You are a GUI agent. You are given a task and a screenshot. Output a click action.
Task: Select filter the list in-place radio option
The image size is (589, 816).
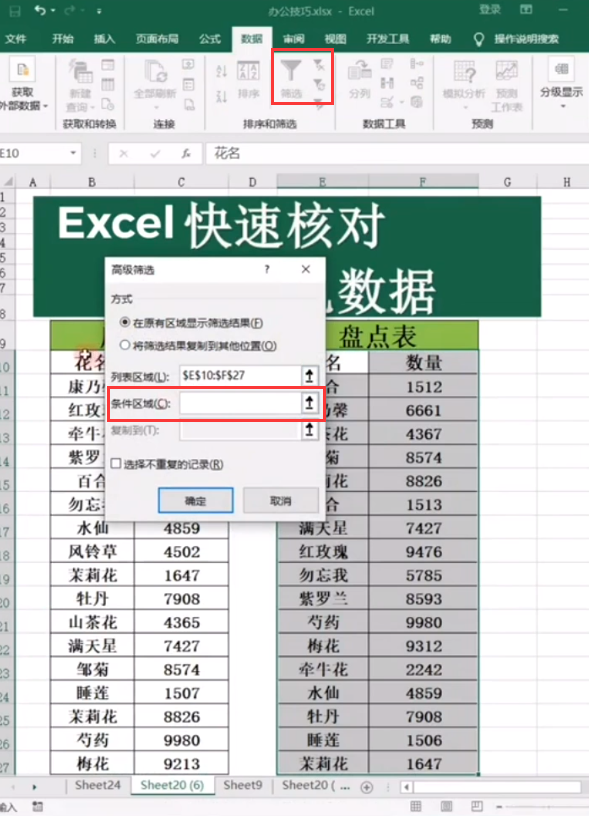[x=124, y=323]
